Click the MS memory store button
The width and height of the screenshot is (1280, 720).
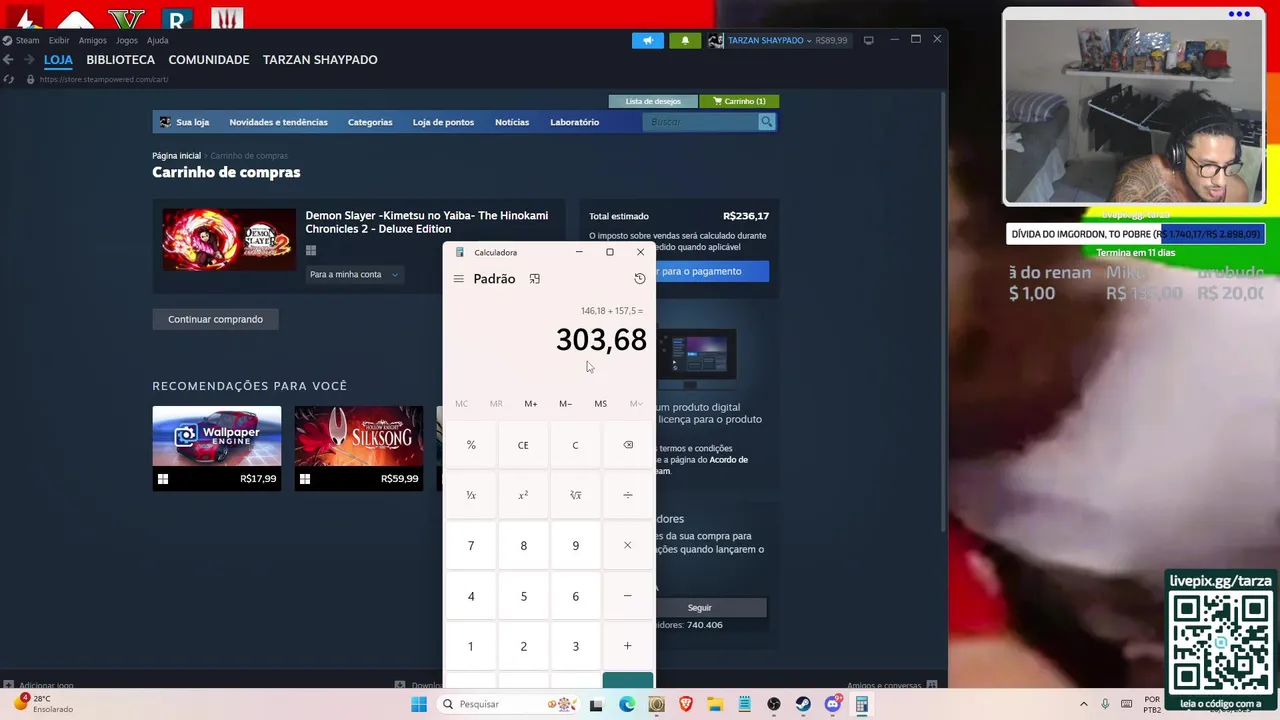pos(600,404)
